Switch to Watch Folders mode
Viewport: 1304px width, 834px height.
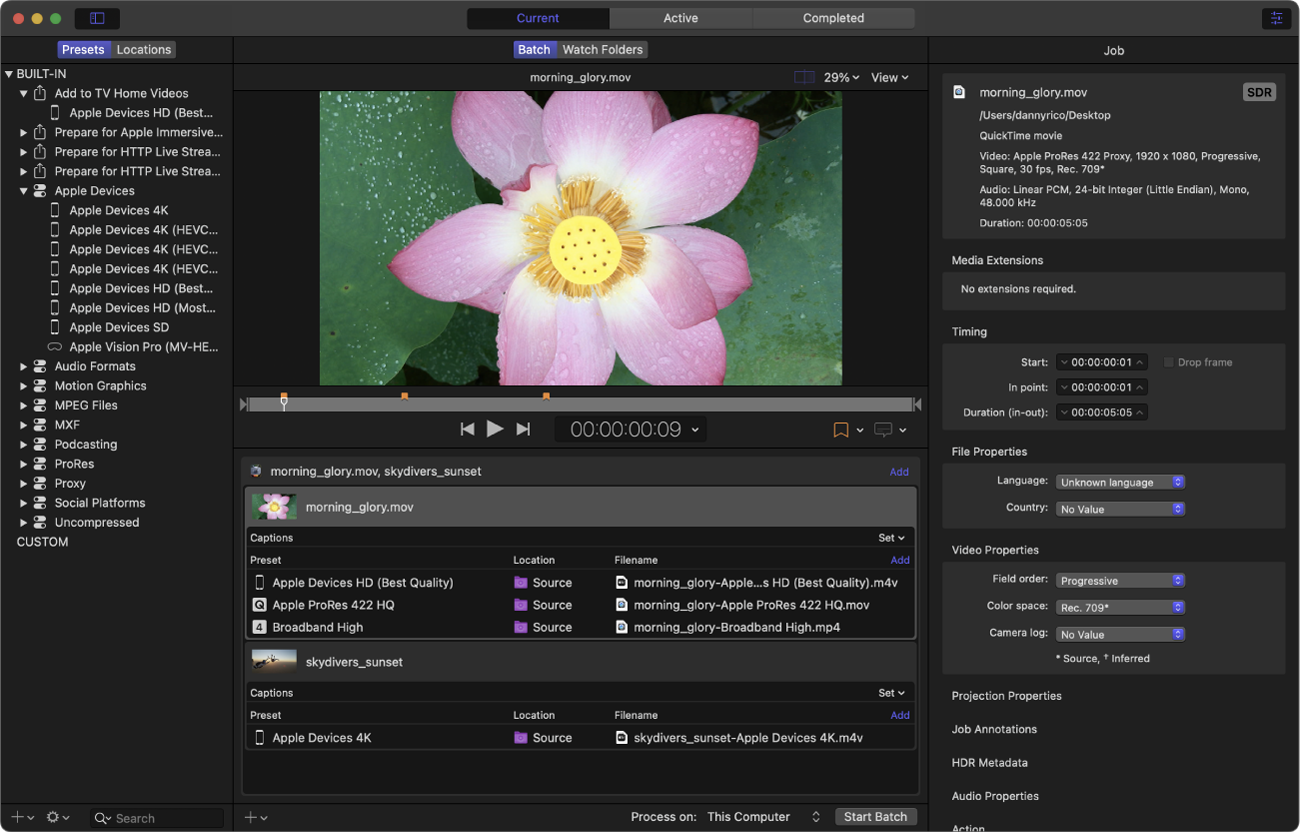tap(602, 49)
